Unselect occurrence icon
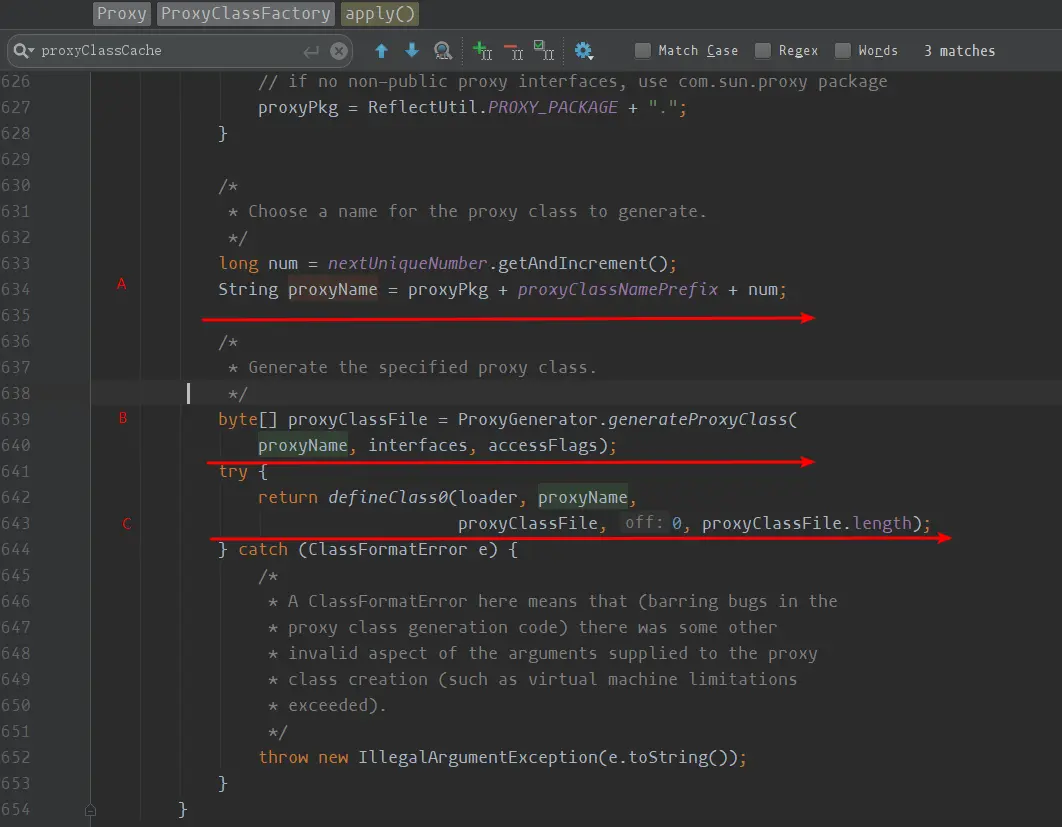This screenshot has width=1062, height=827. point(513,51)
